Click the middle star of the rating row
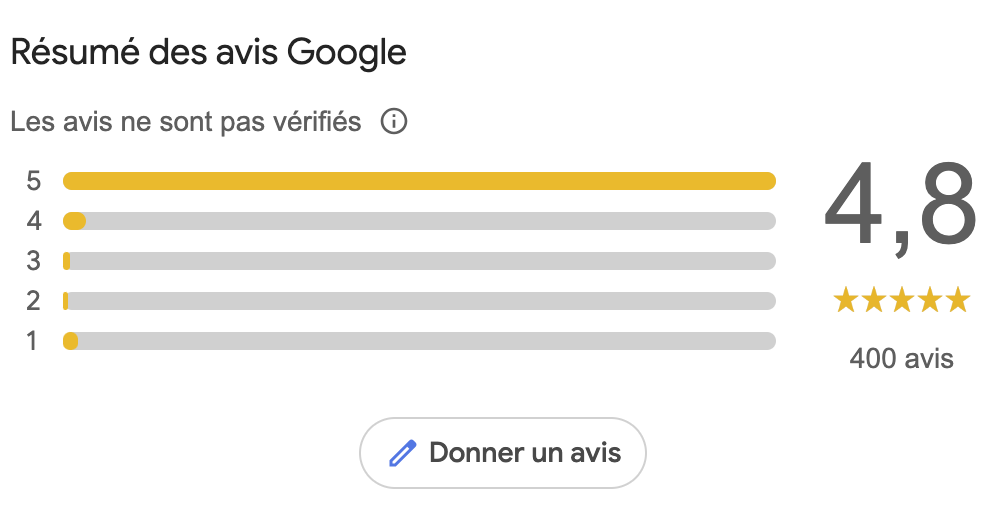 pyautogui.click(x=902, y=299)
